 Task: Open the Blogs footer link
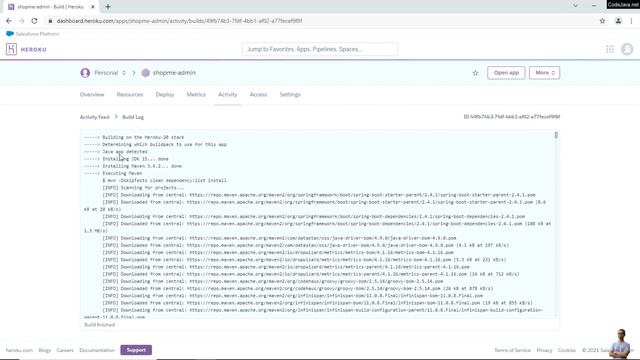coord(44,350)
